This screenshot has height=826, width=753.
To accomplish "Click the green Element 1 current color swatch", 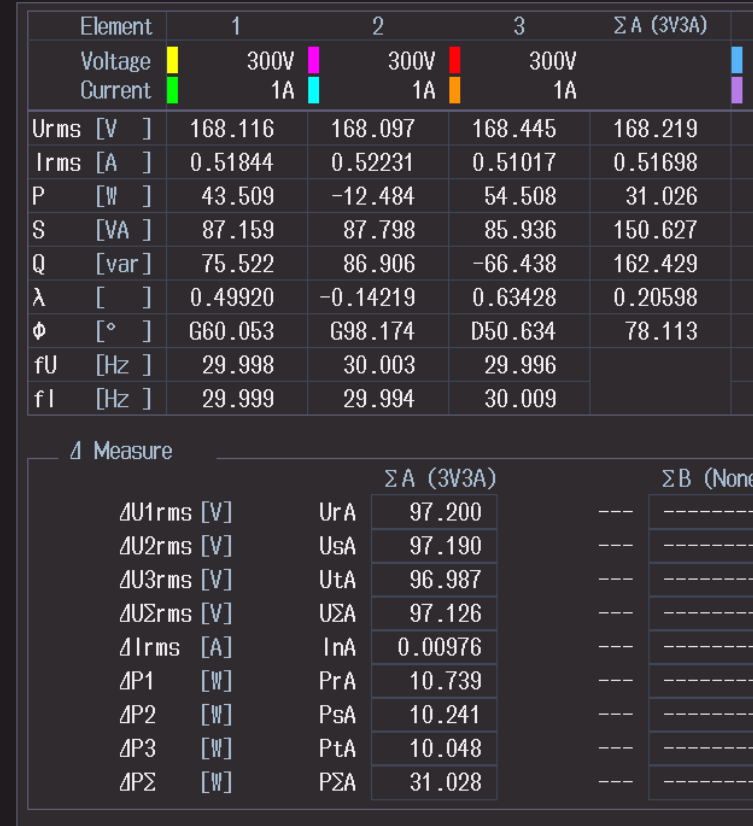I will coord(172,90).
